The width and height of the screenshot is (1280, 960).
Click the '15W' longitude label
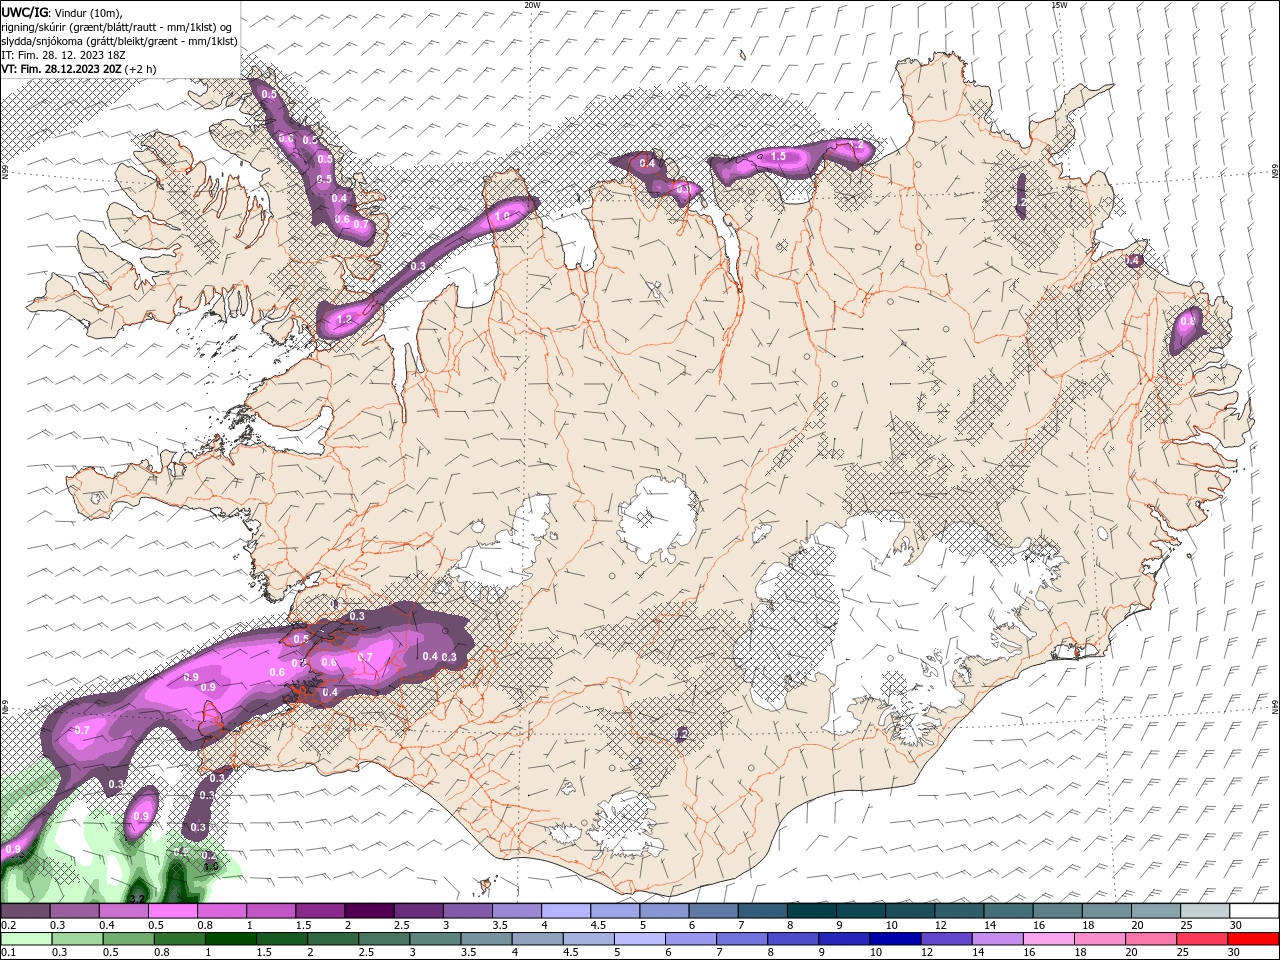[1060, 5]
